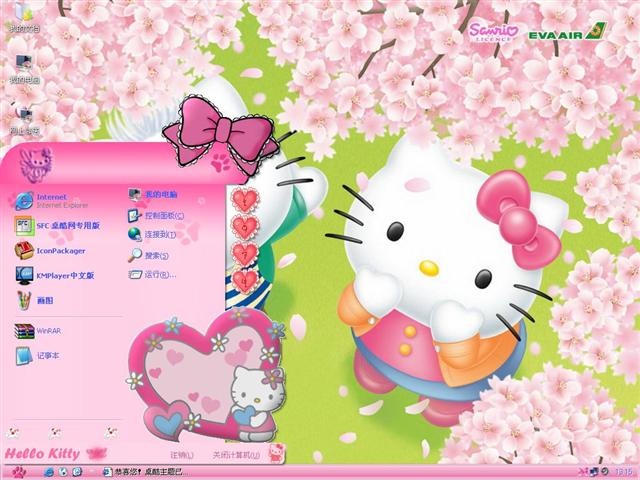Click Hello Kitty shutdown icon
Screen dimensions: 640x480
[276, 453]
